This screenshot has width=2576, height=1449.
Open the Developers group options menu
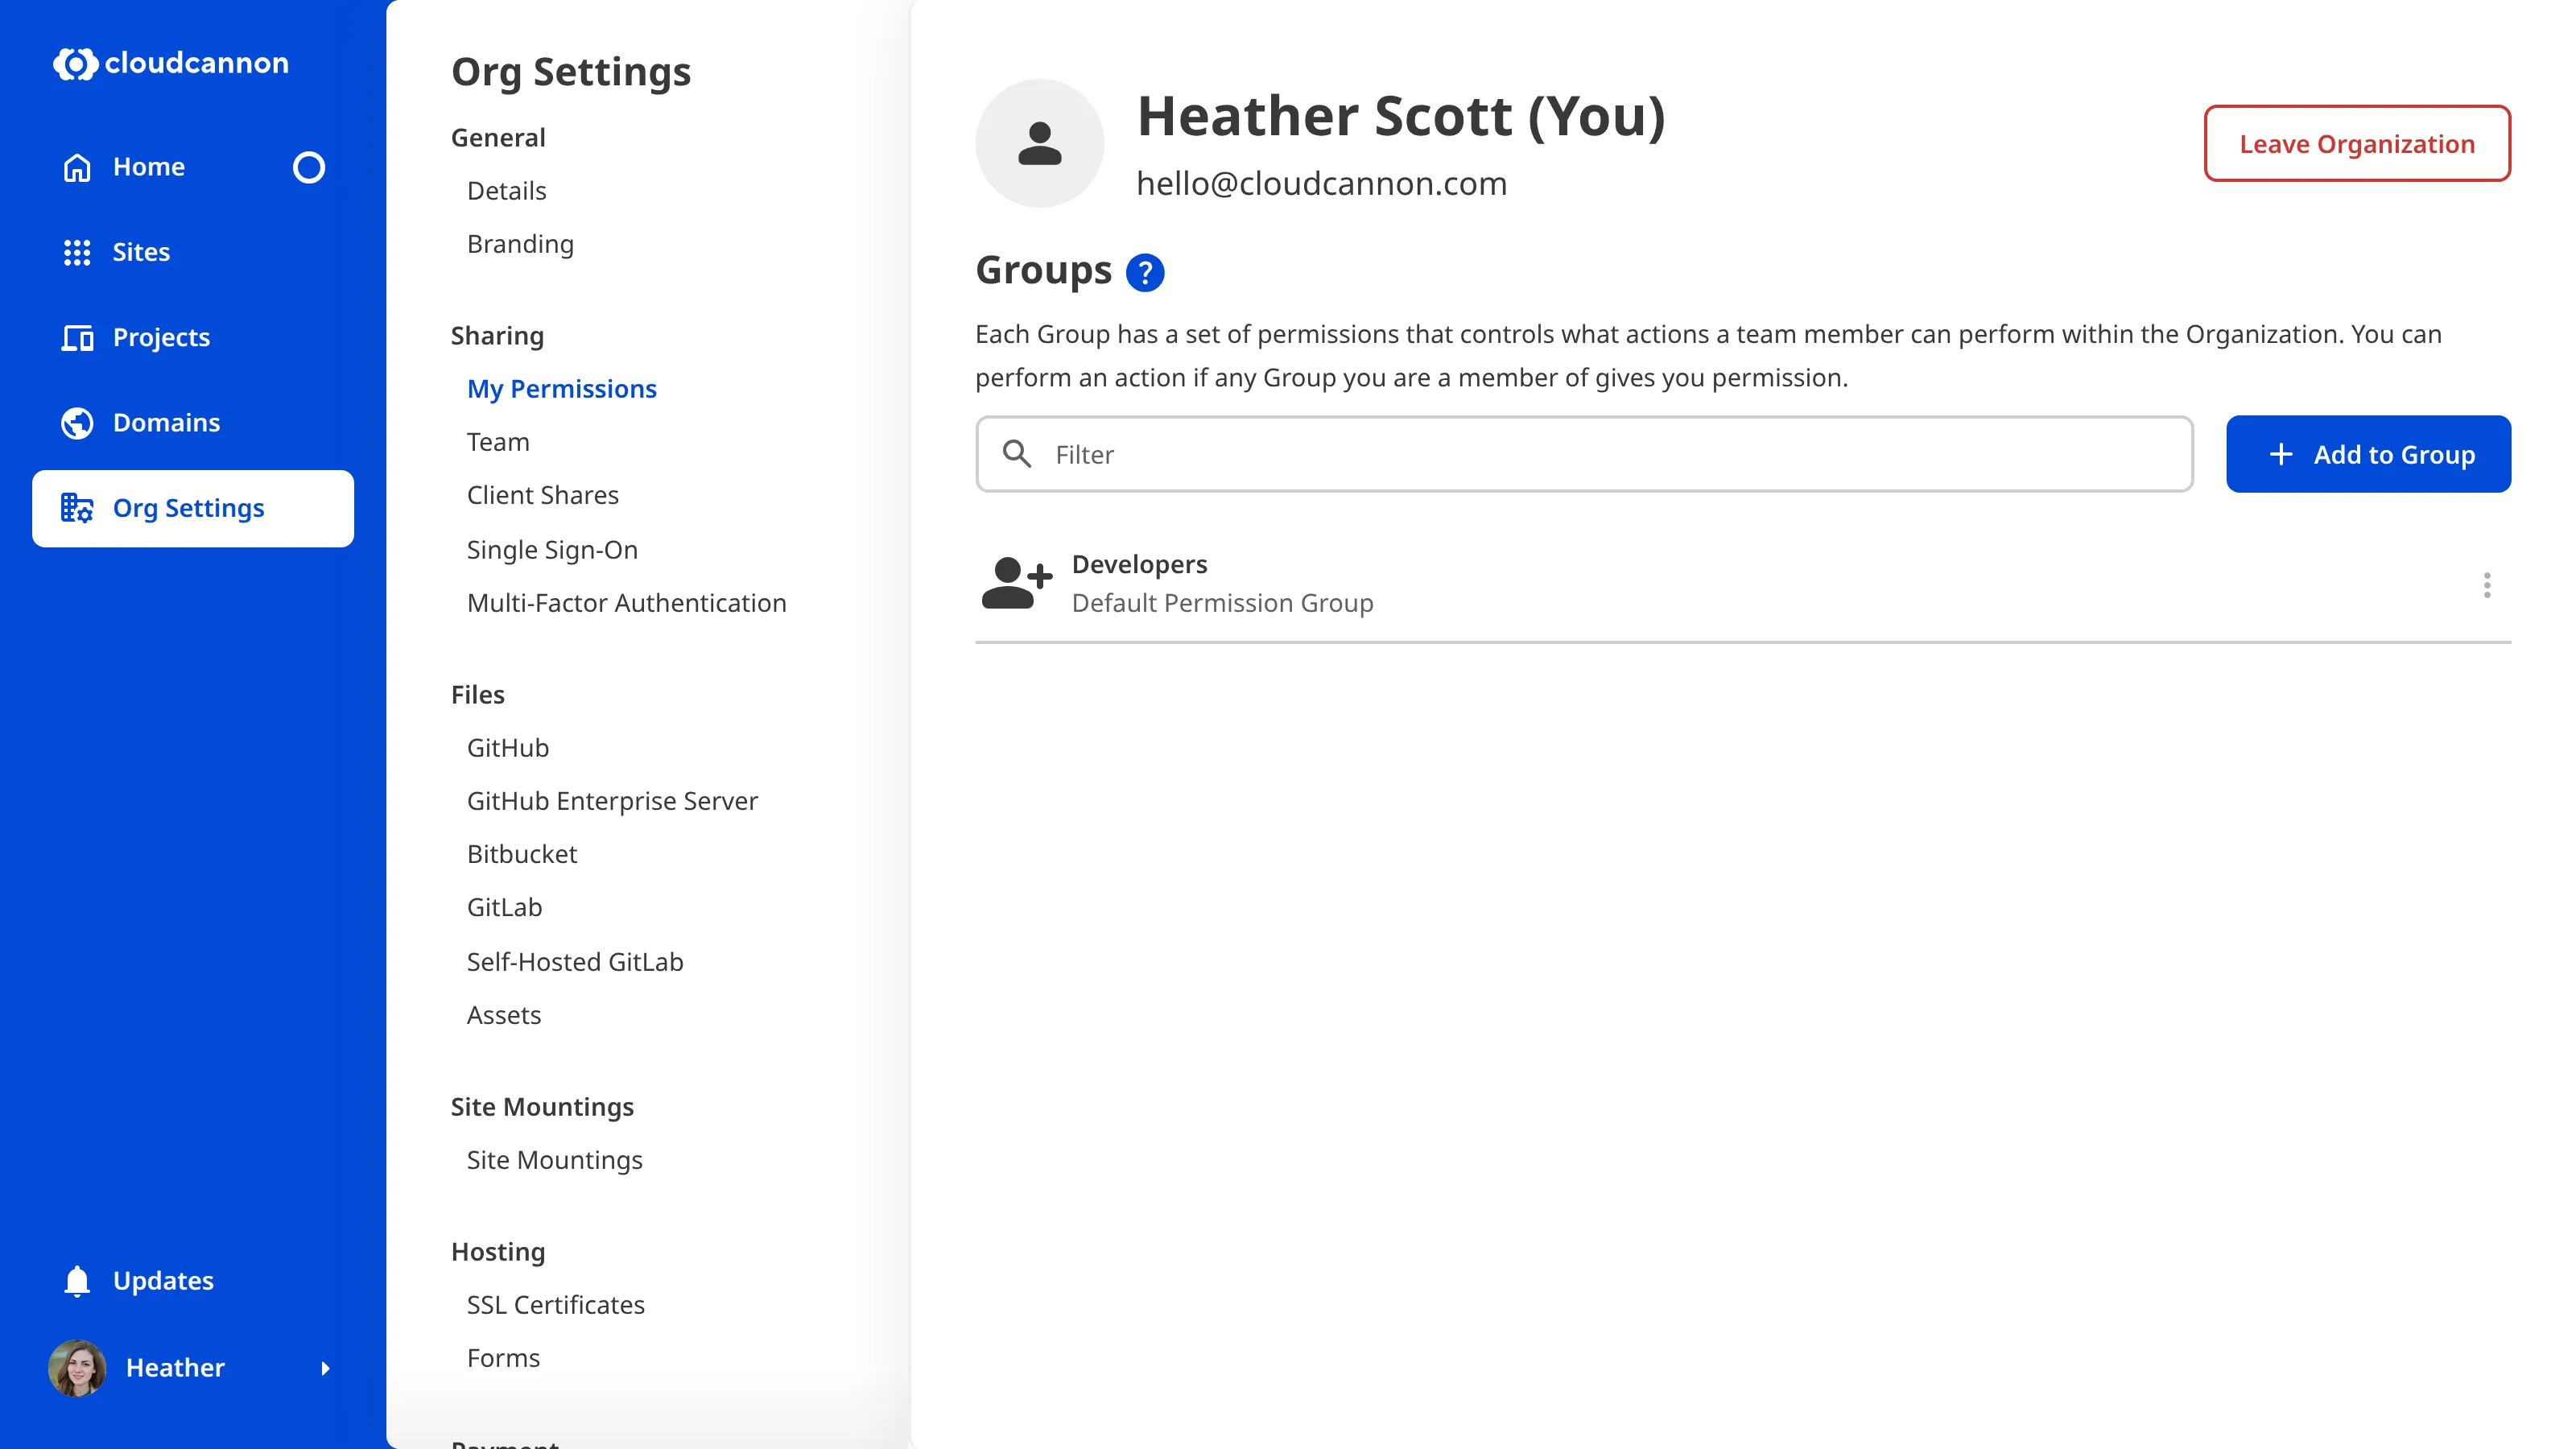[x=2487, y=585]
